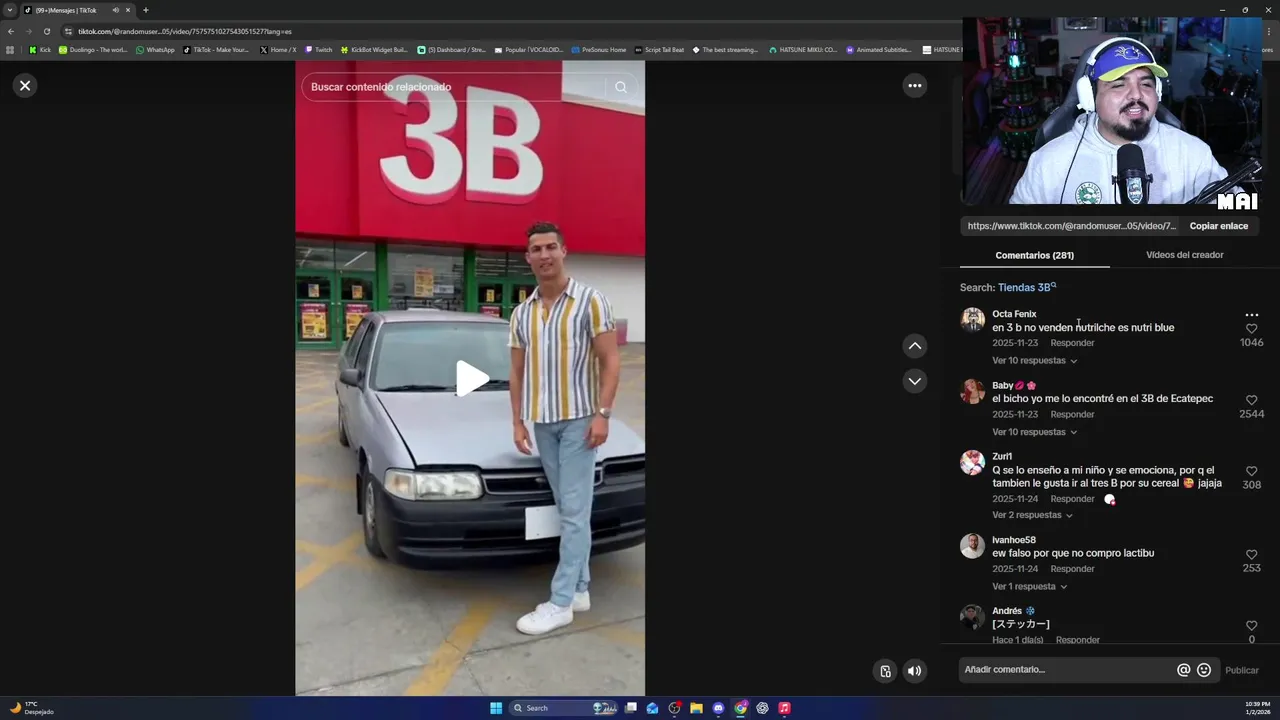Open ChatGPT app from the taskbar

coord(762,708)
